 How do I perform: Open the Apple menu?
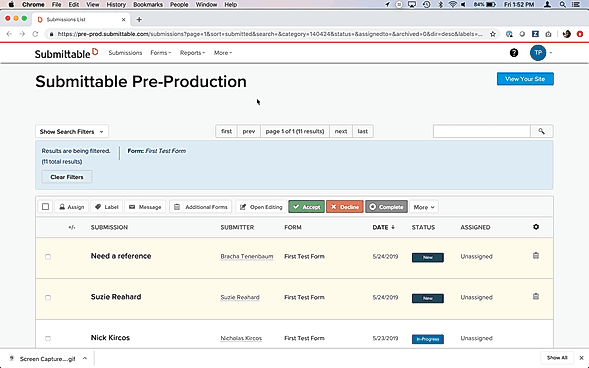(x=11, y=5)
